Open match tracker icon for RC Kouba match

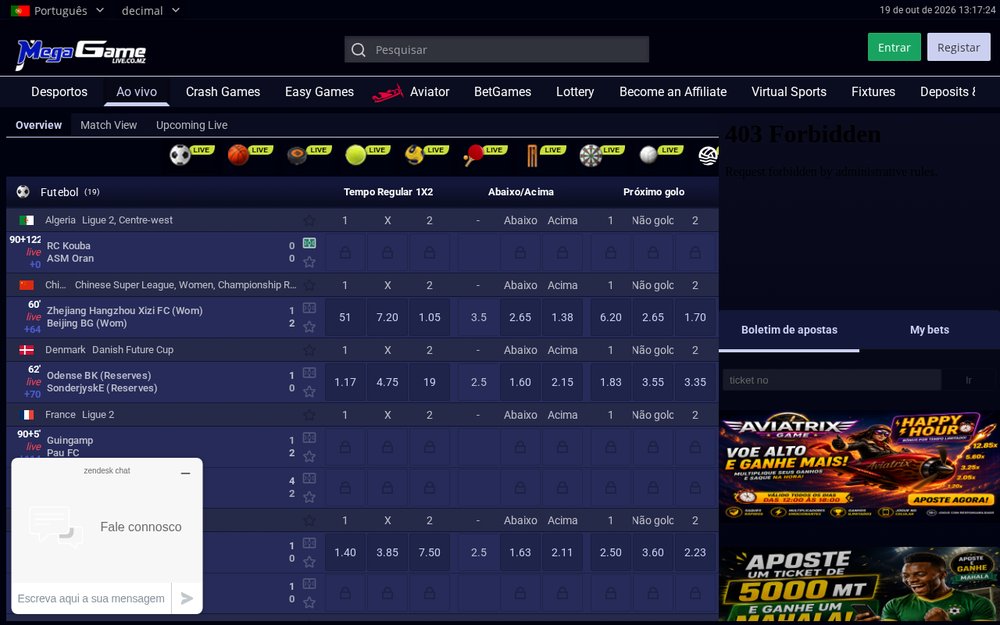click(x=309, y=243)
